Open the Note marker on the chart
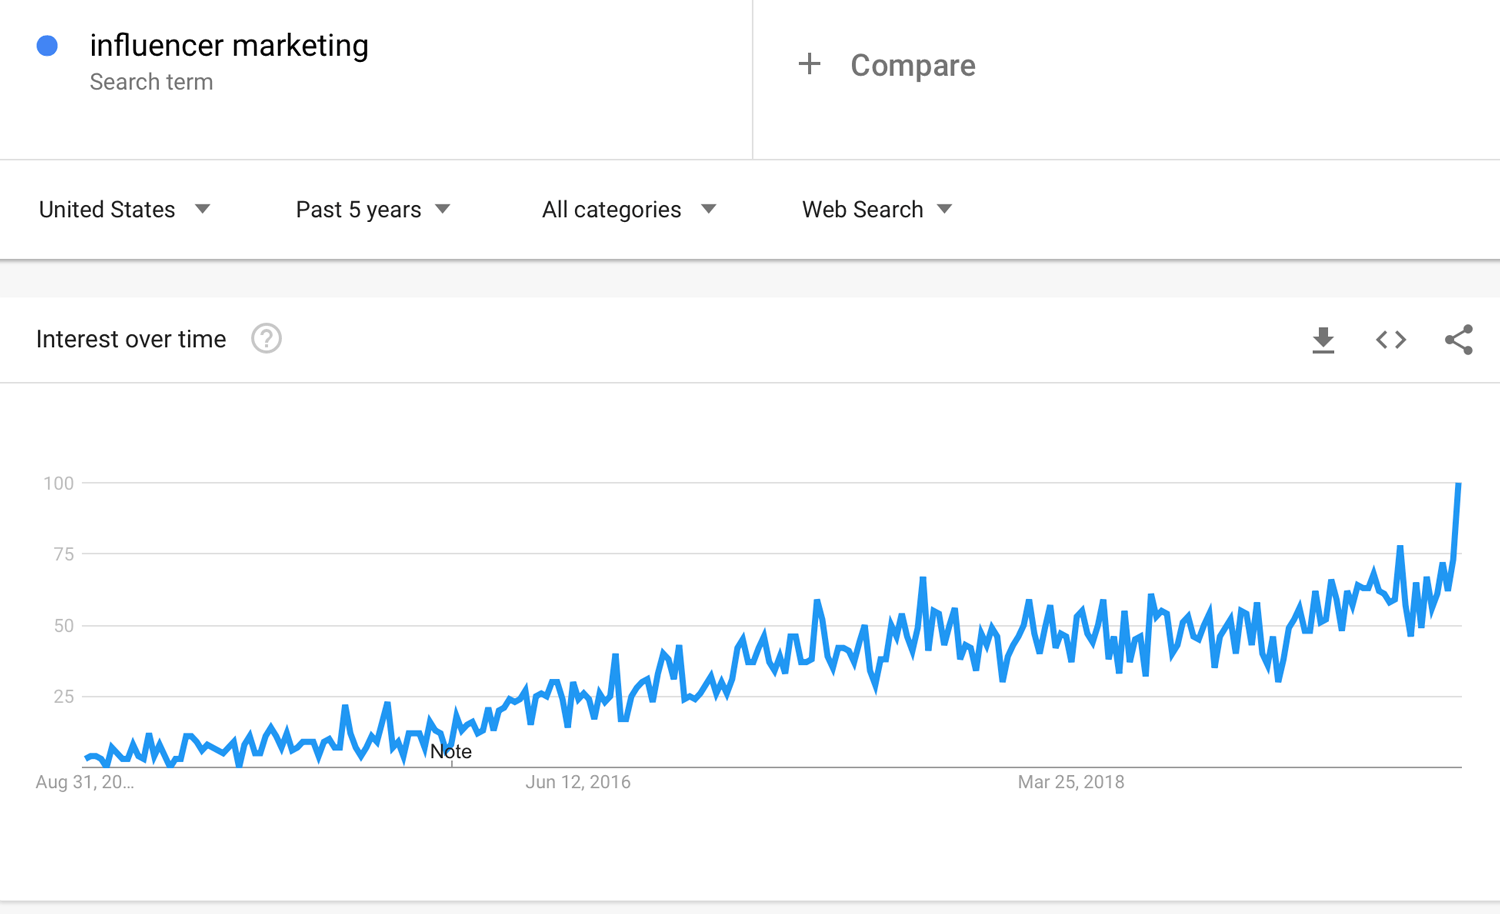 451,751
